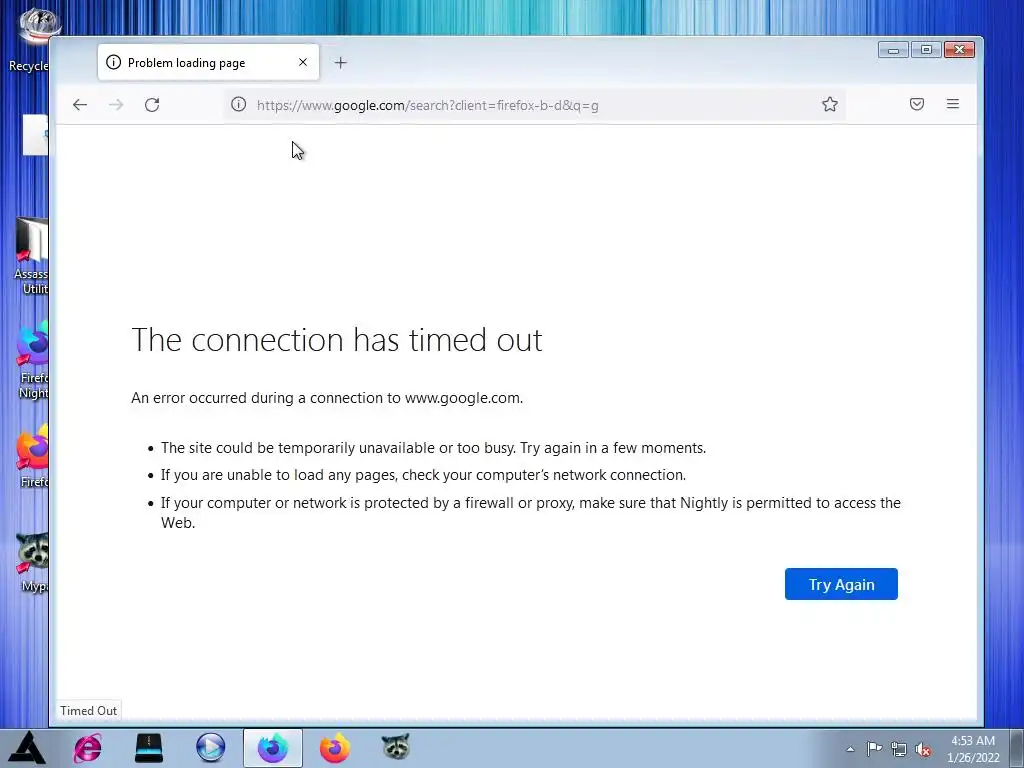Screen dimensions: 1024x768
Task: Reload the current page
Action: point(152,104)
